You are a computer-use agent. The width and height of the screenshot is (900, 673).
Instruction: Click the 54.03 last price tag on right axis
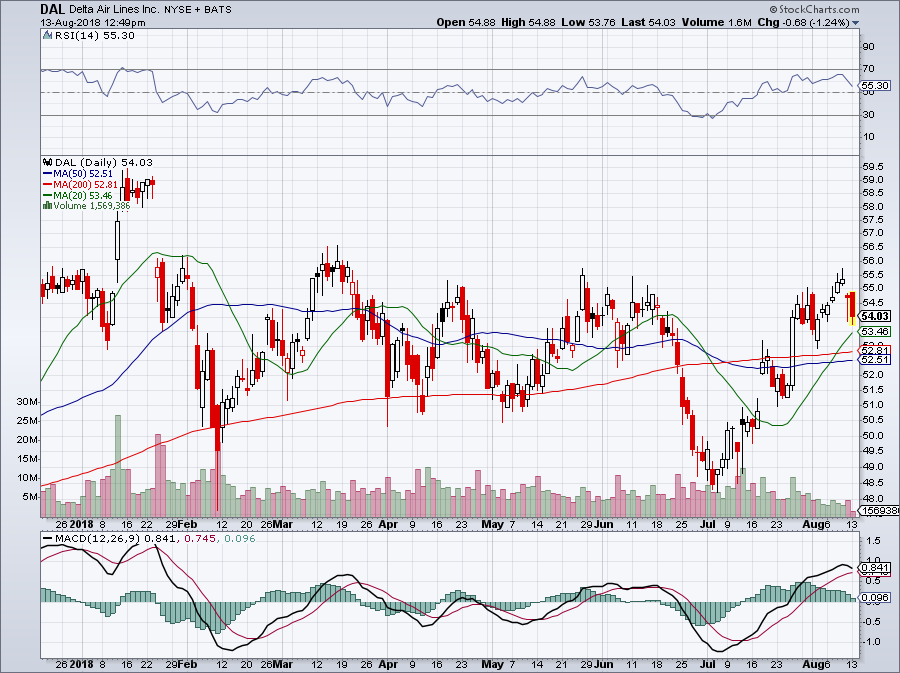(x=875, y=316)
